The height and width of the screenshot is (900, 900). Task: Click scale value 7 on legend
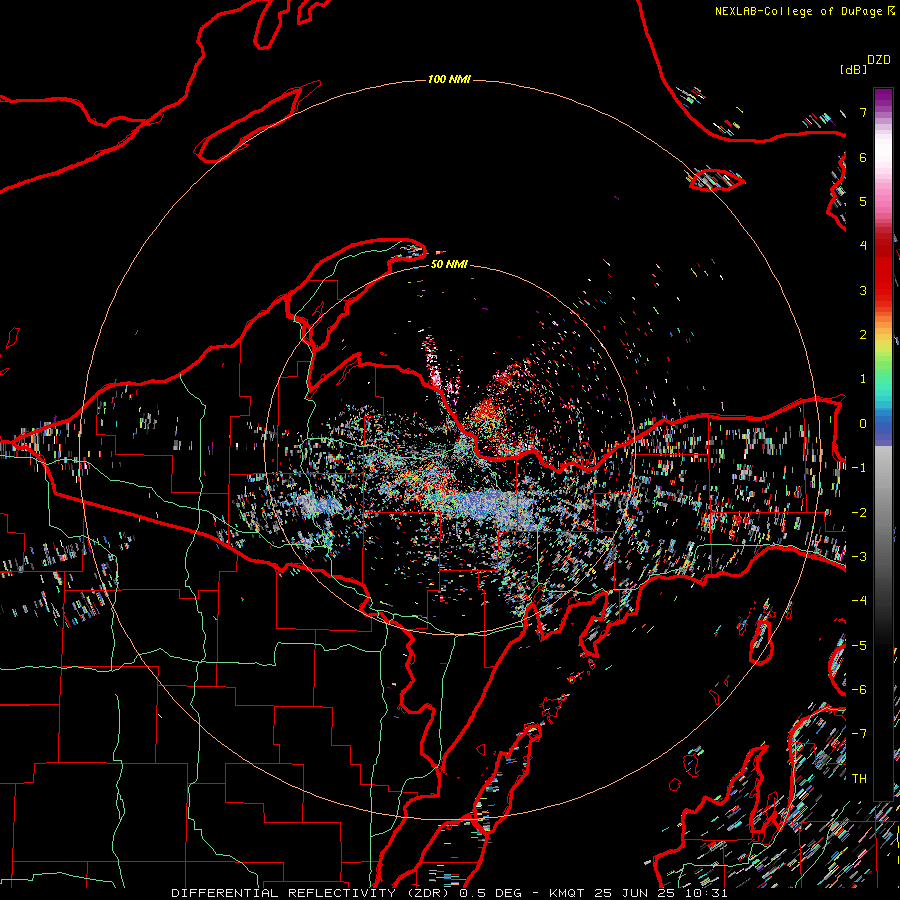click(863, 112)
